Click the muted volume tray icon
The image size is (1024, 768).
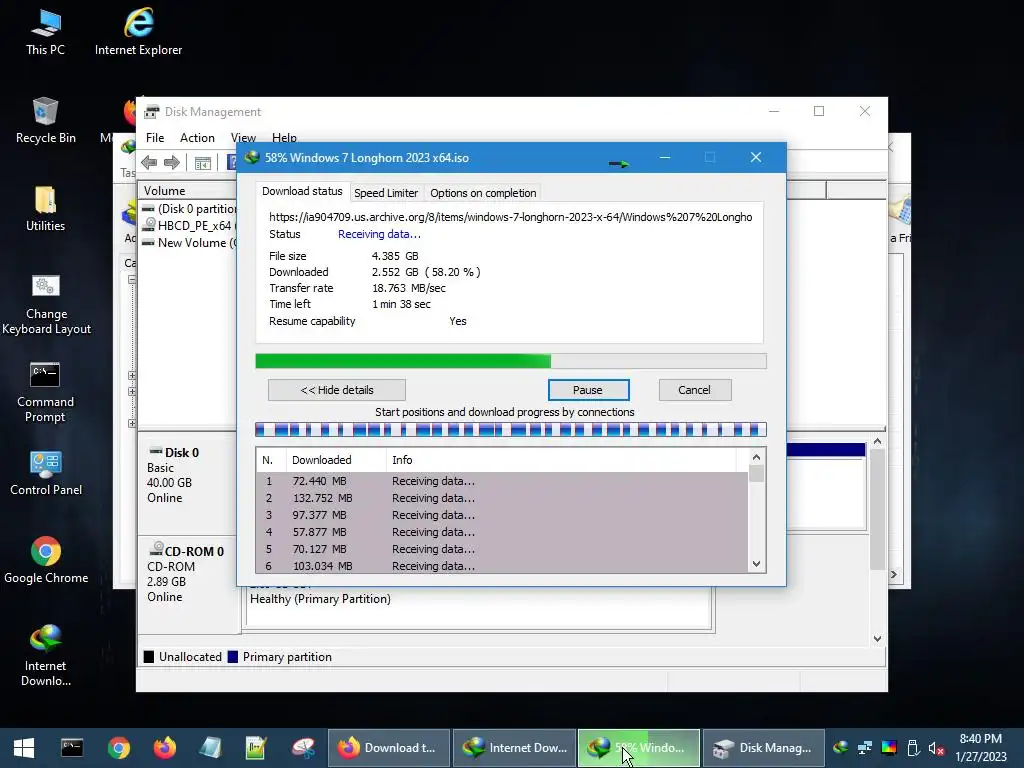click(x=936, y=748)
